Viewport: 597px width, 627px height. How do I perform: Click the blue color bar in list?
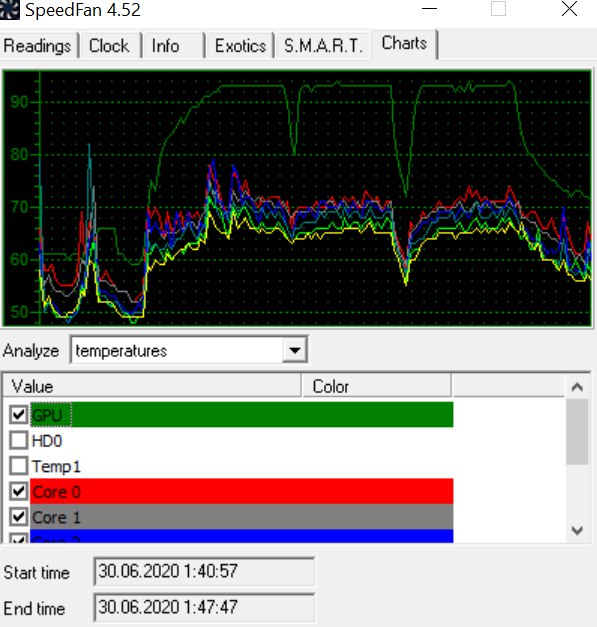tap(242, 536)
